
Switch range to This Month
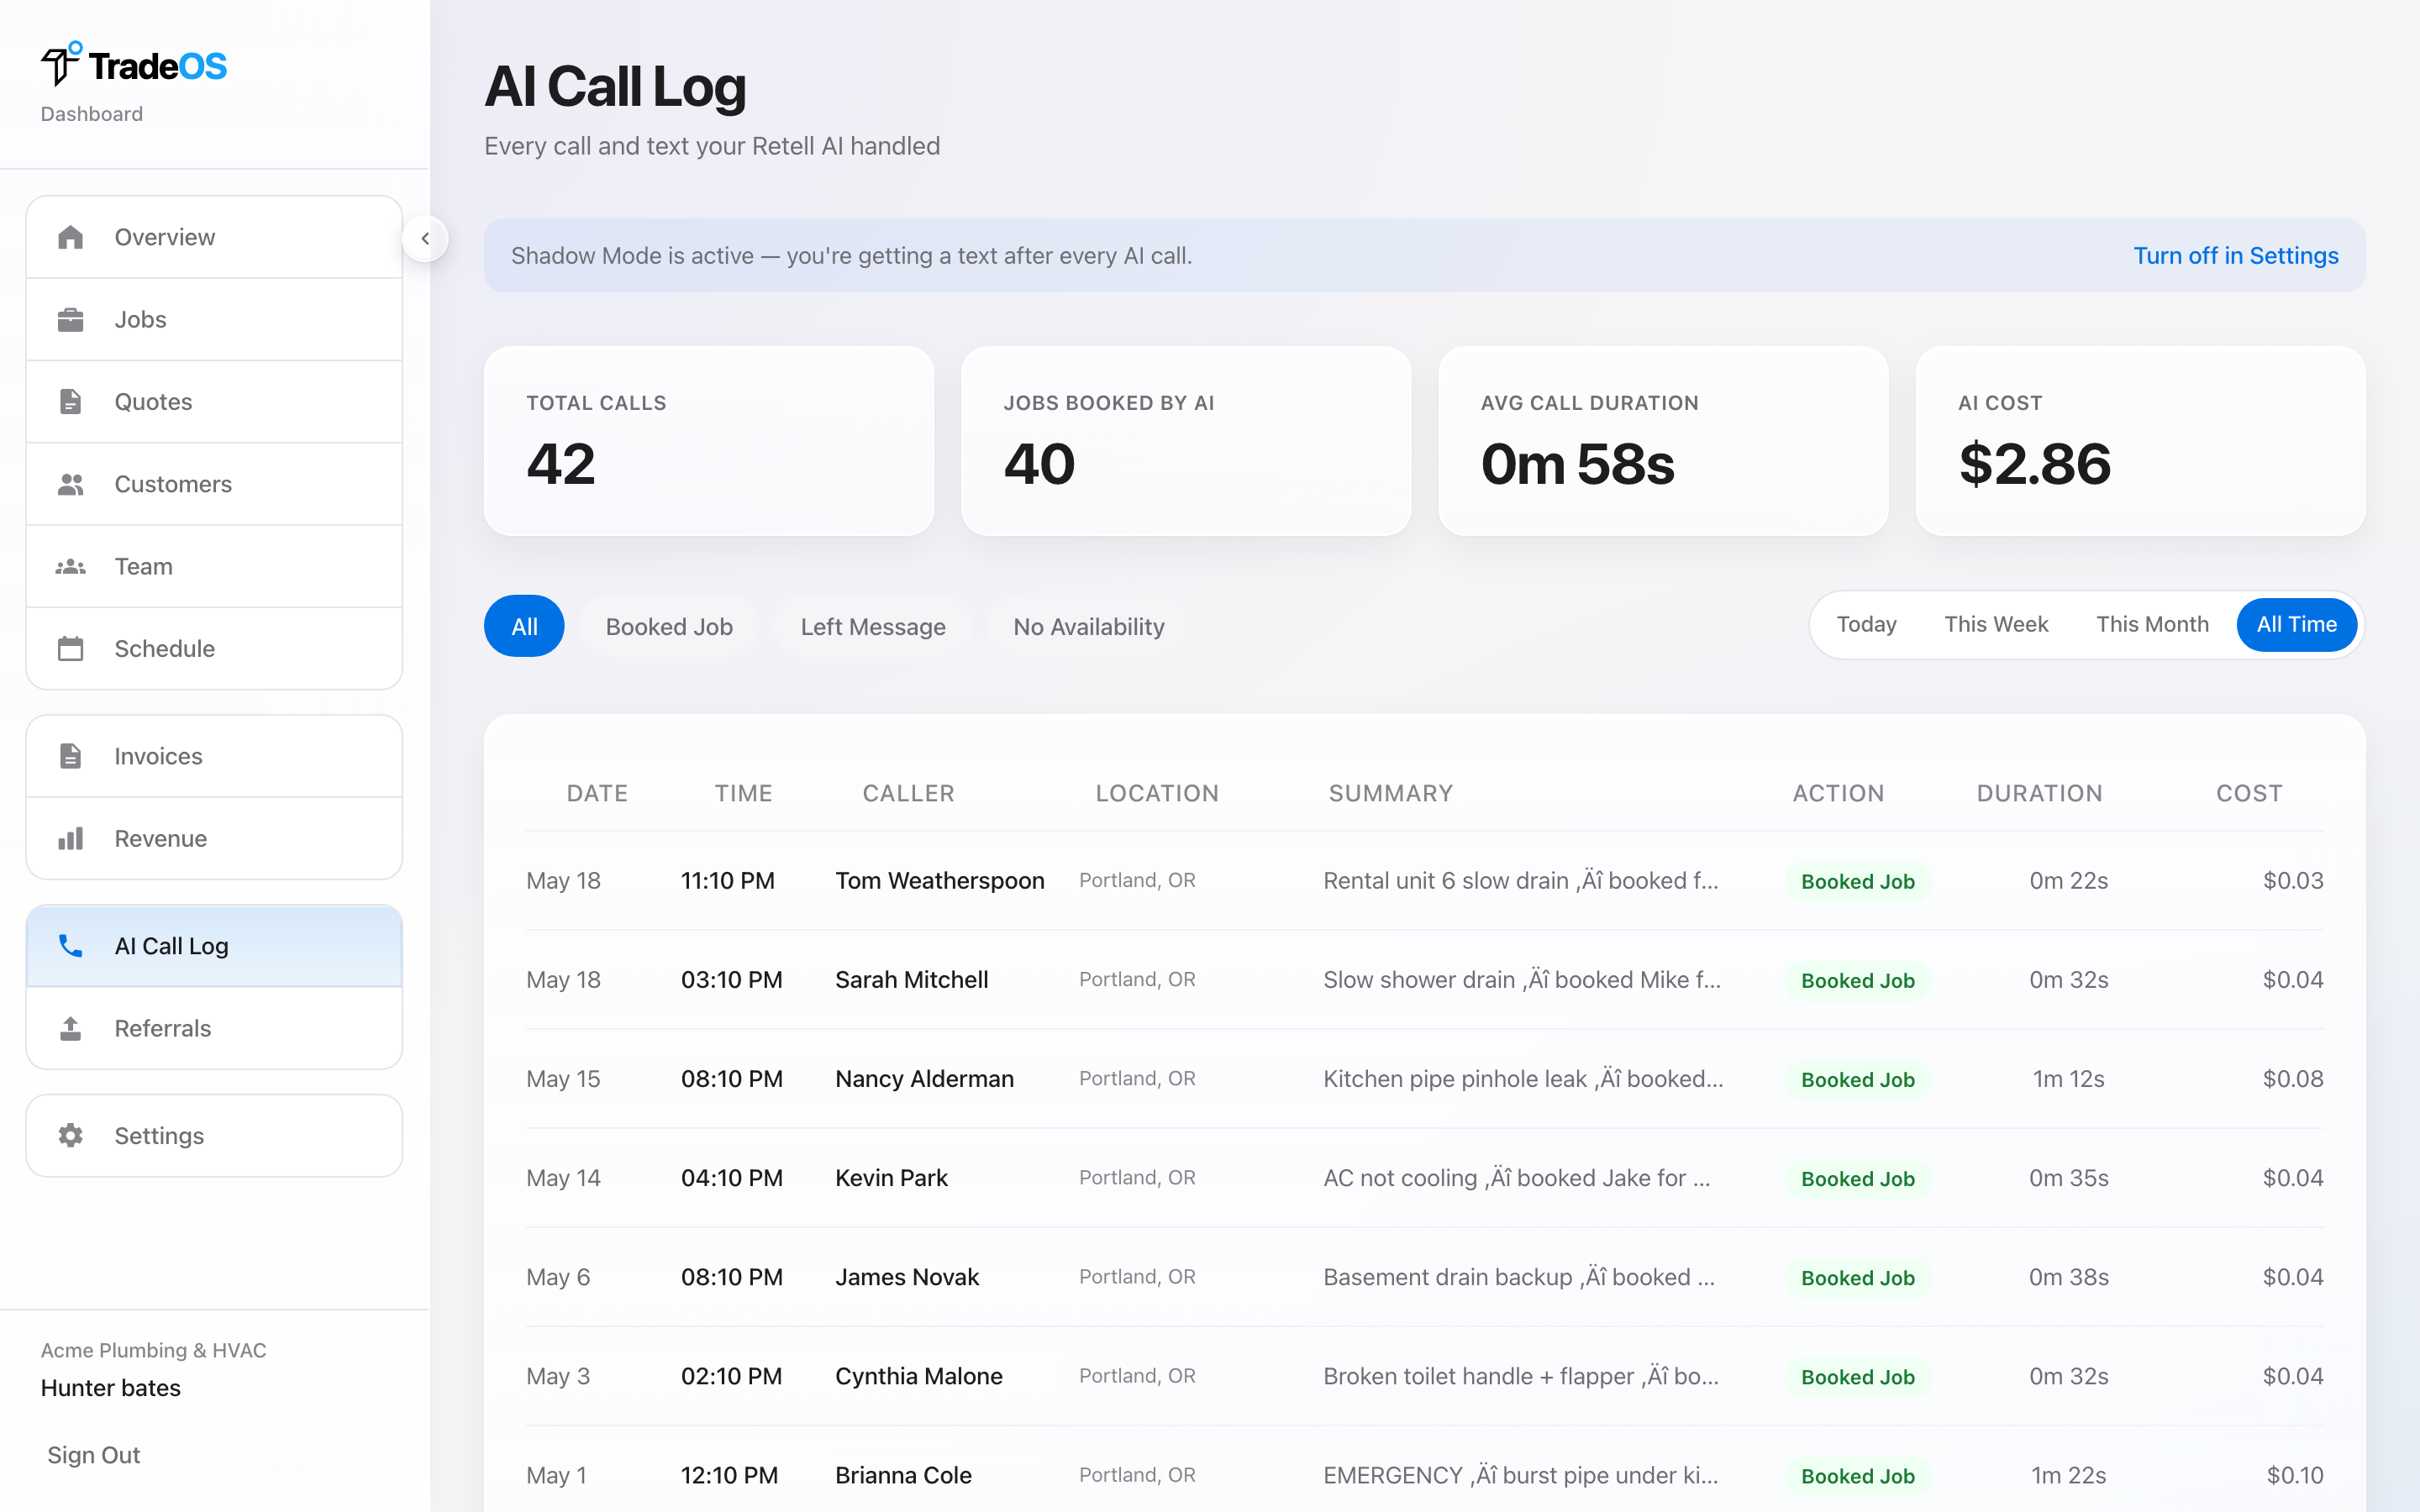pyautogui.click(x=2152, y=624)
